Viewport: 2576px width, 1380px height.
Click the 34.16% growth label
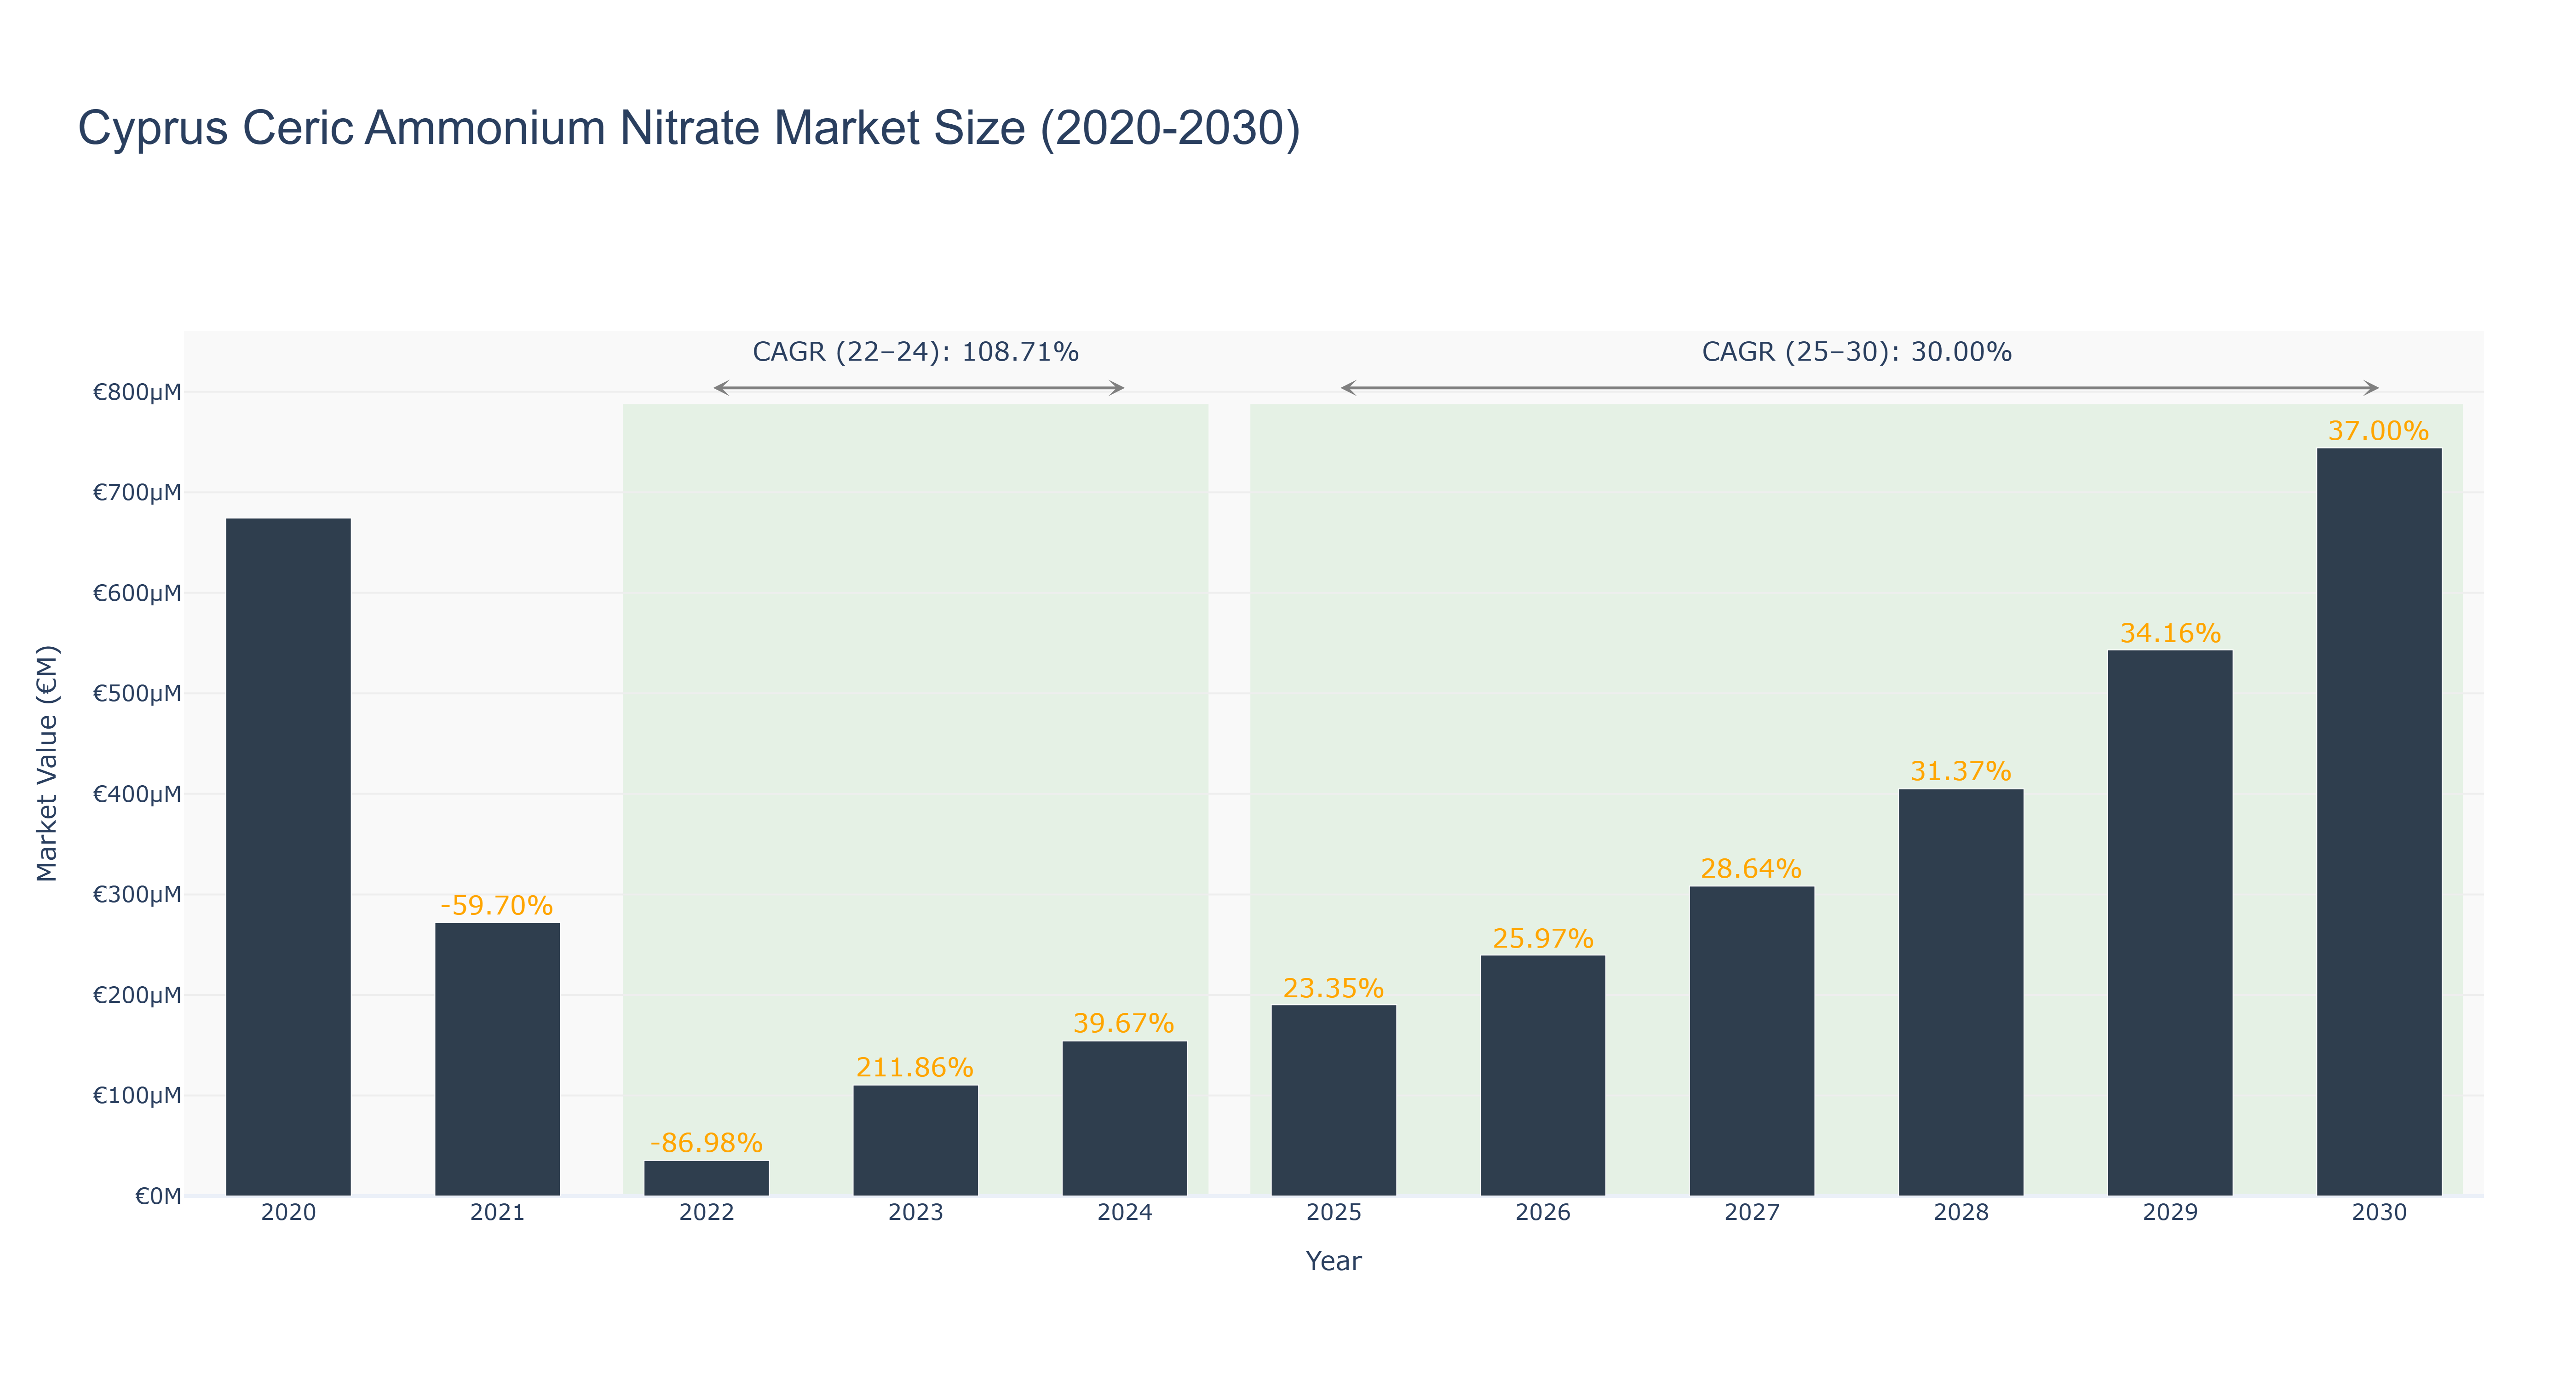click(2170, 633)
